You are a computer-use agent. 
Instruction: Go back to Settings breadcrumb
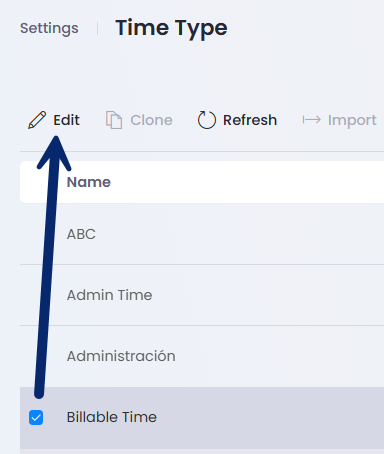point(49,29)
